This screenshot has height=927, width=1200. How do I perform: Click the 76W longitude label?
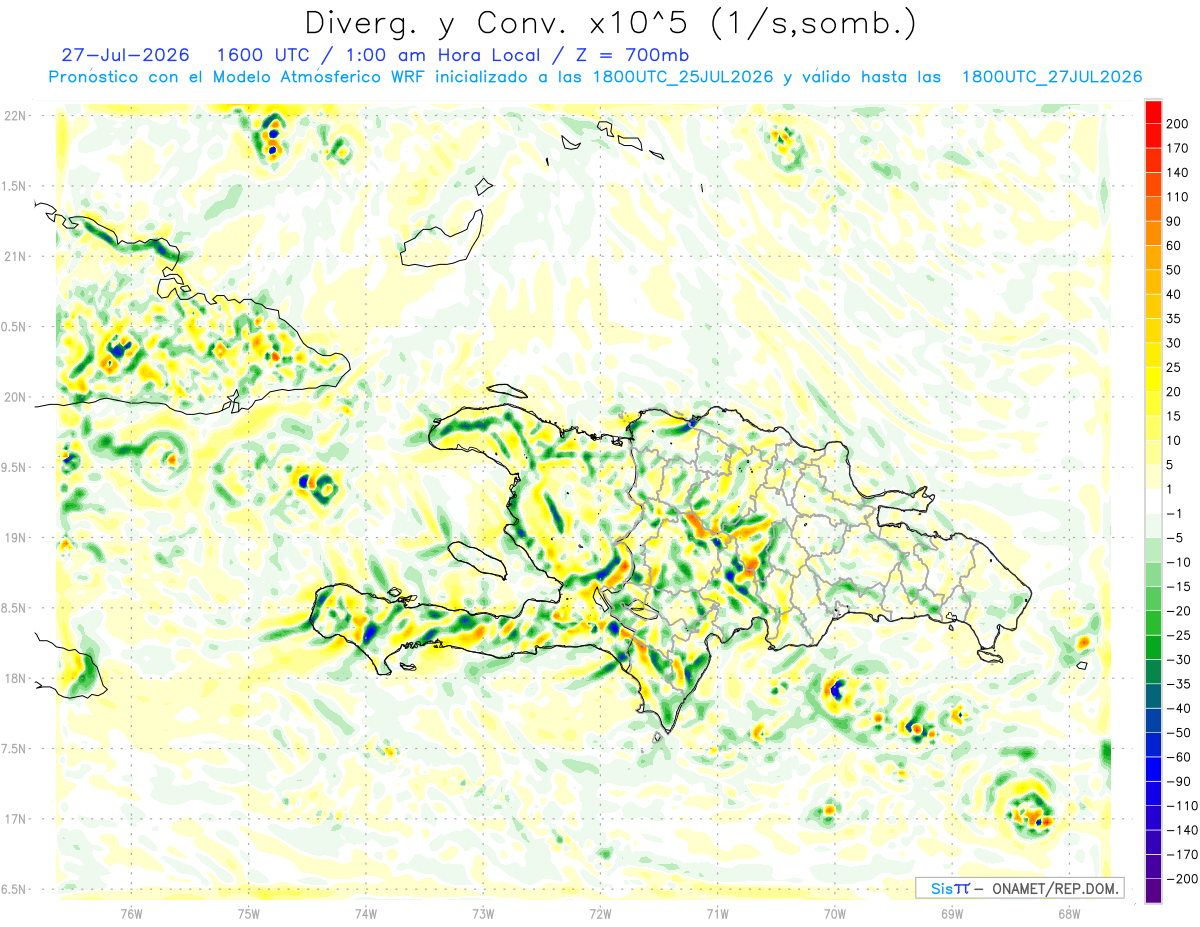(x=131, y=912)
